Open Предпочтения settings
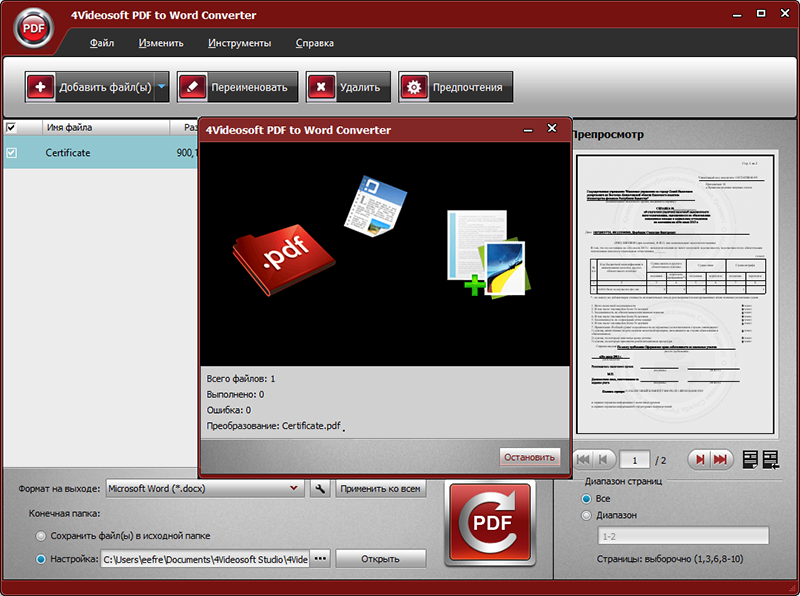The image size is (800, 596). click(456, 87)
